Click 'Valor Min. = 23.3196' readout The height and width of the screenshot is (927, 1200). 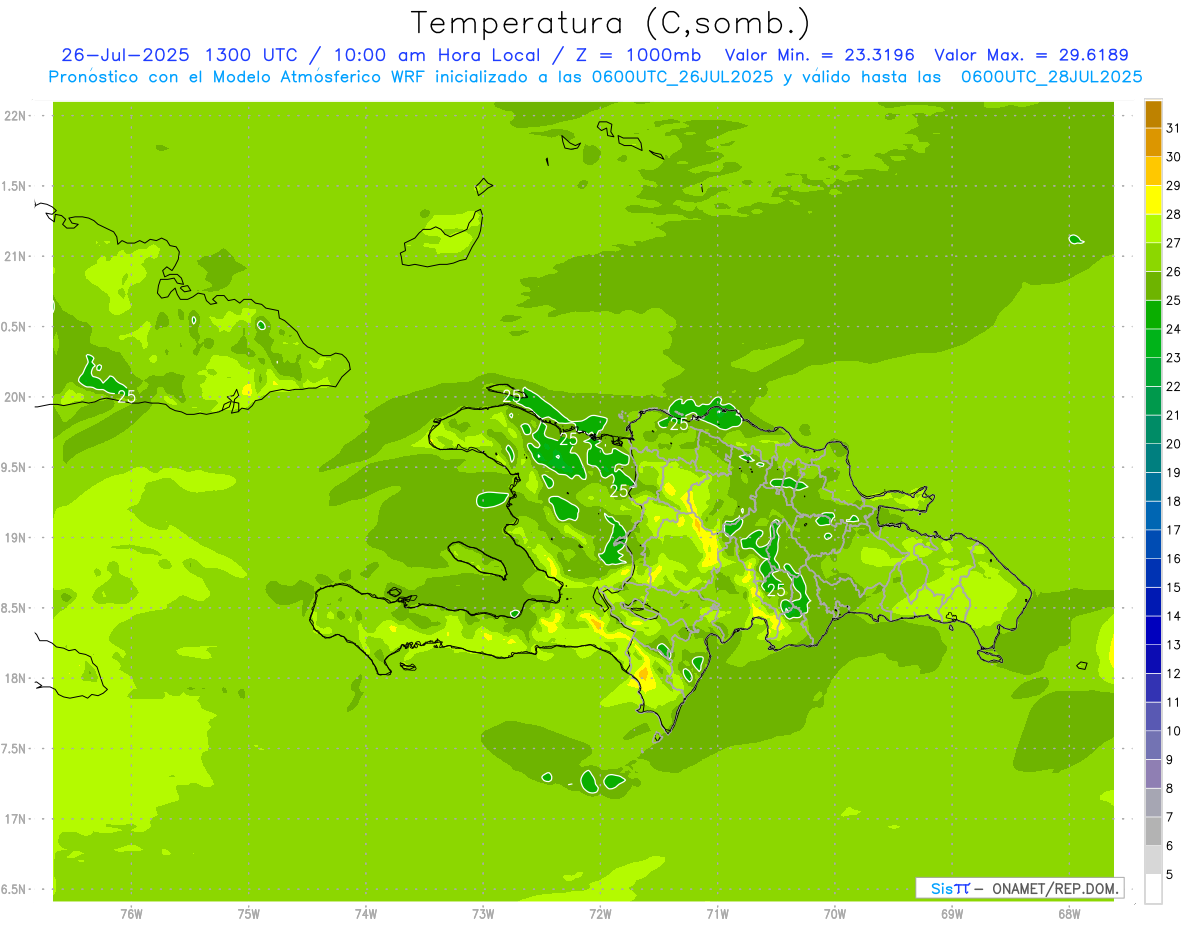(820, 55)
